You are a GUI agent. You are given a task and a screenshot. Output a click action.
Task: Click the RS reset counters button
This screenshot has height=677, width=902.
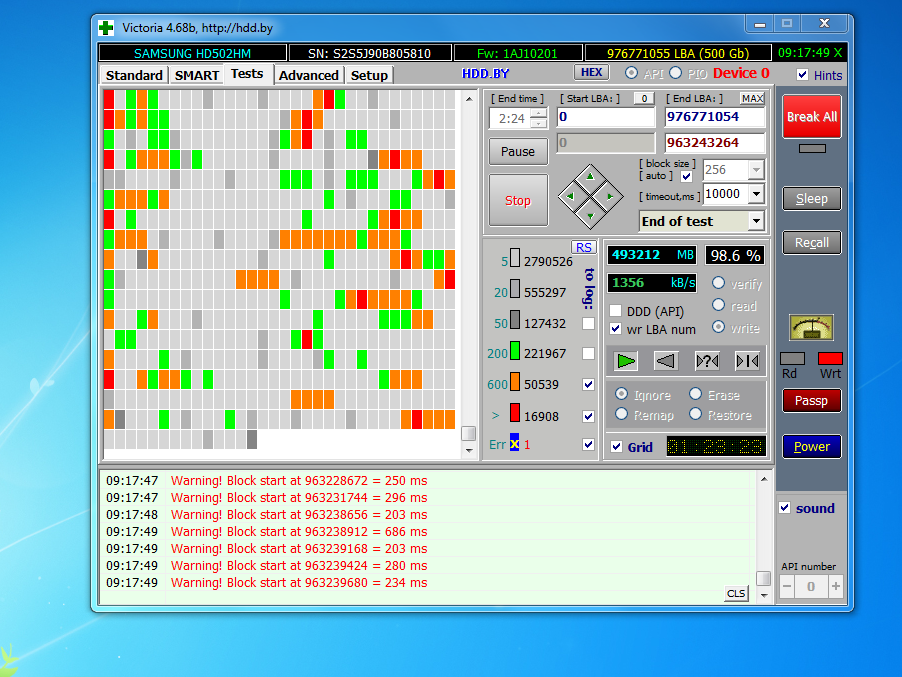coord(584,247)
